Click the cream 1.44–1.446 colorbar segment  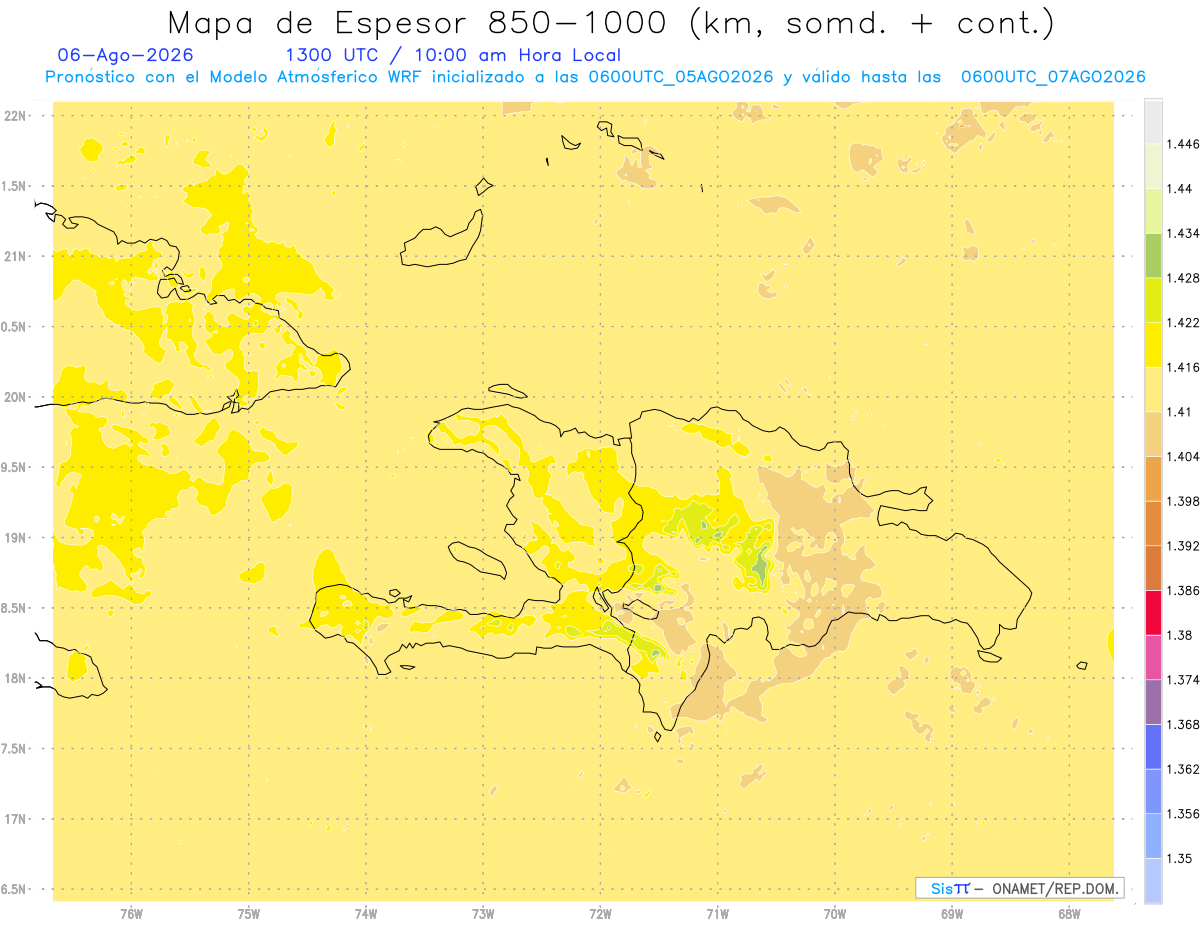(1153, 166)
